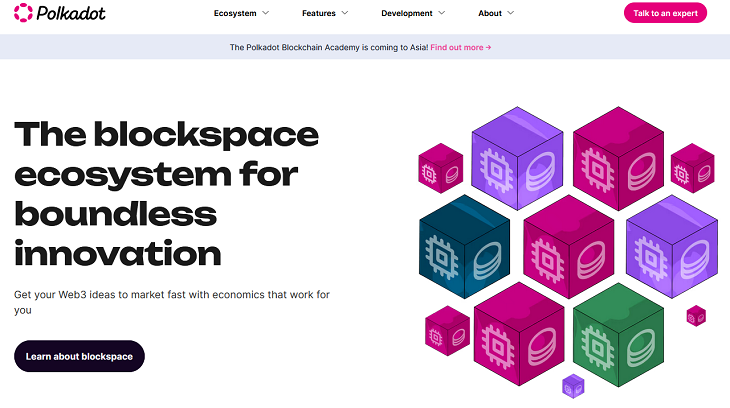Open the Development menu
This screenshot has width=730, height=408.
[x=407, y=13]
